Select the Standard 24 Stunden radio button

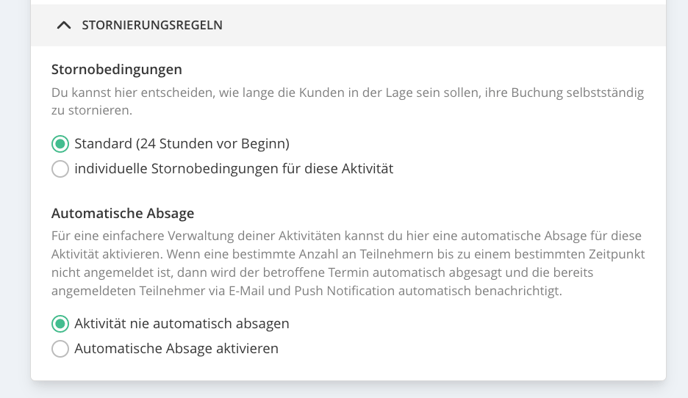[x=60, y=144]
